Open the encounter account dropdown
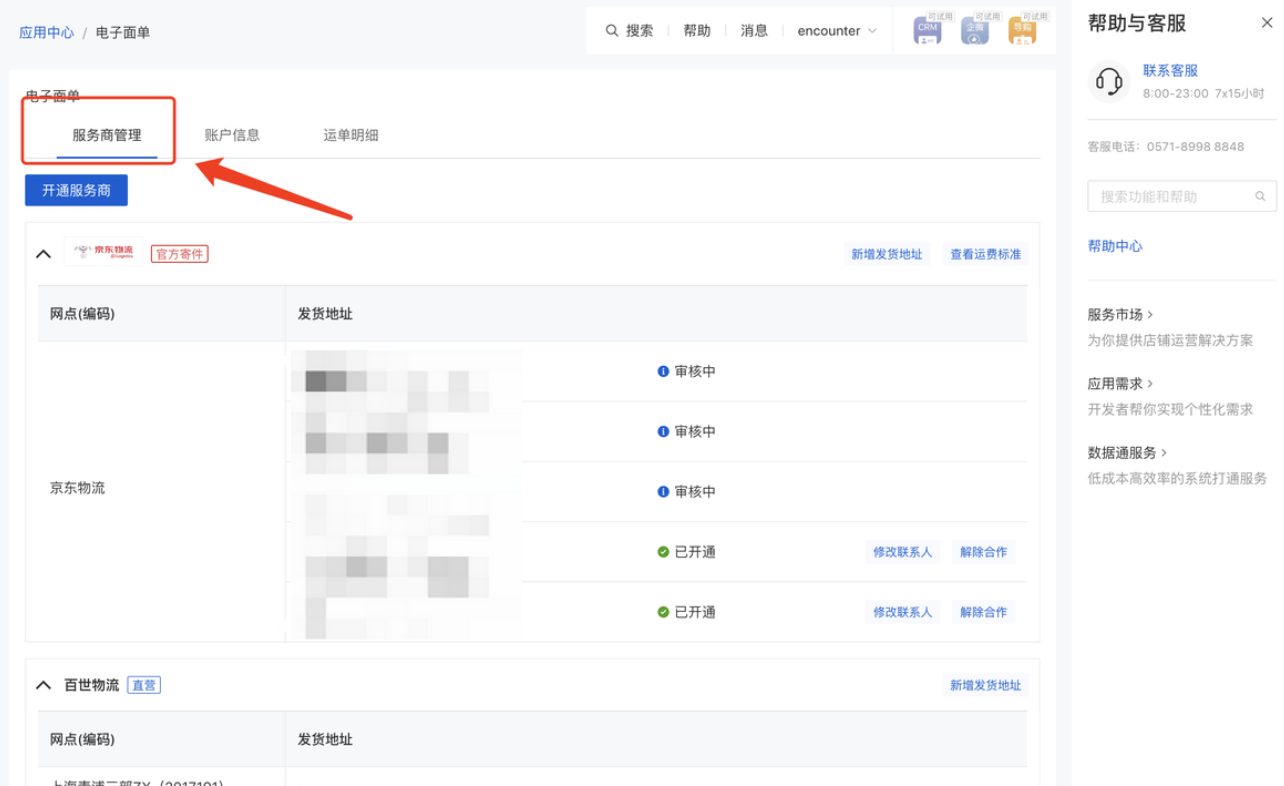 (837, 31)
